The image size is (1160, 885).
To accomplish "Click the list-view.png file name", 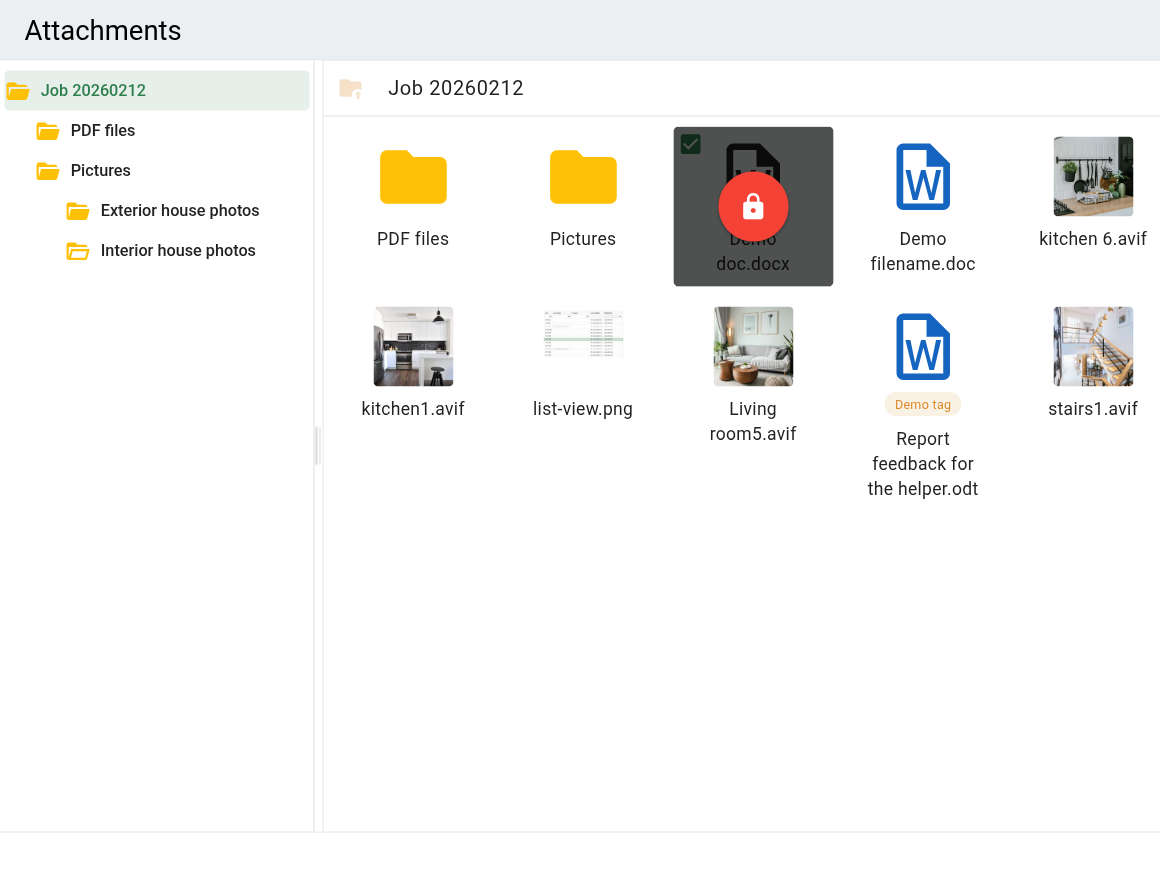I will pyautogui.click(x=583, y=408).
